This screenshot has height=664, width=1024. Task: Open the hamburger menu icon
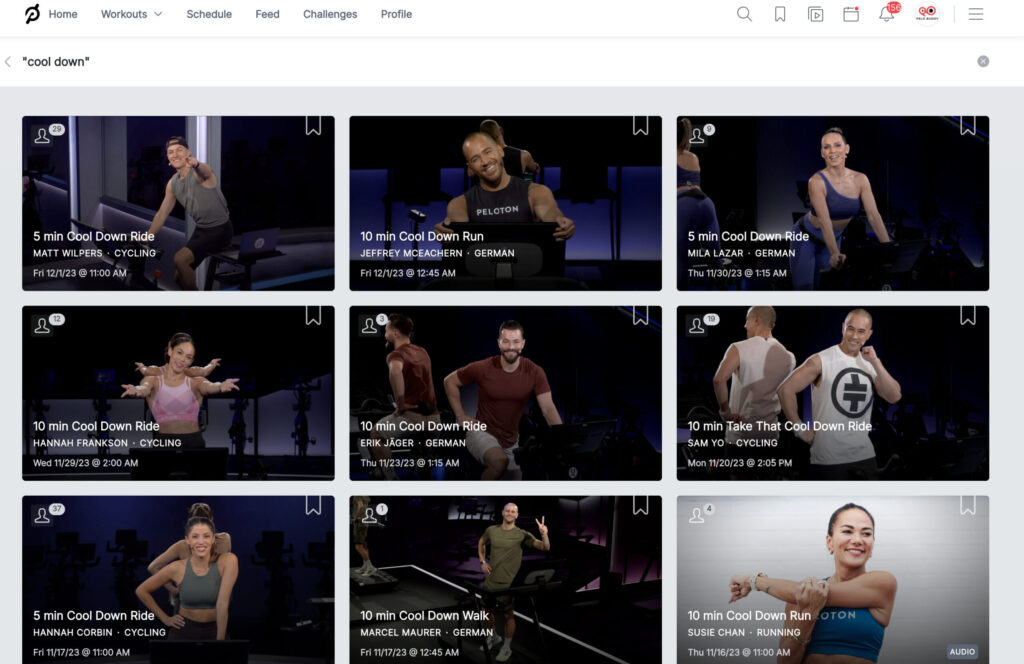click(x=976, y=14)
